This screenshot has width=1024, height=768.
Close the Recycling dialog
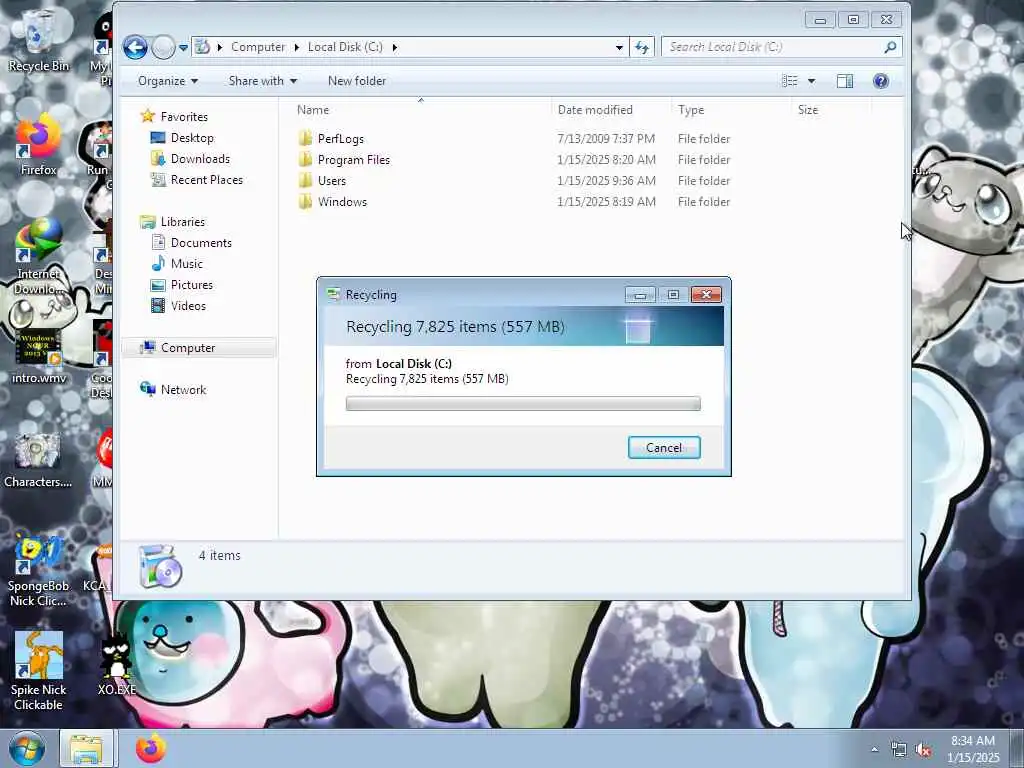[x=706, y=295]
